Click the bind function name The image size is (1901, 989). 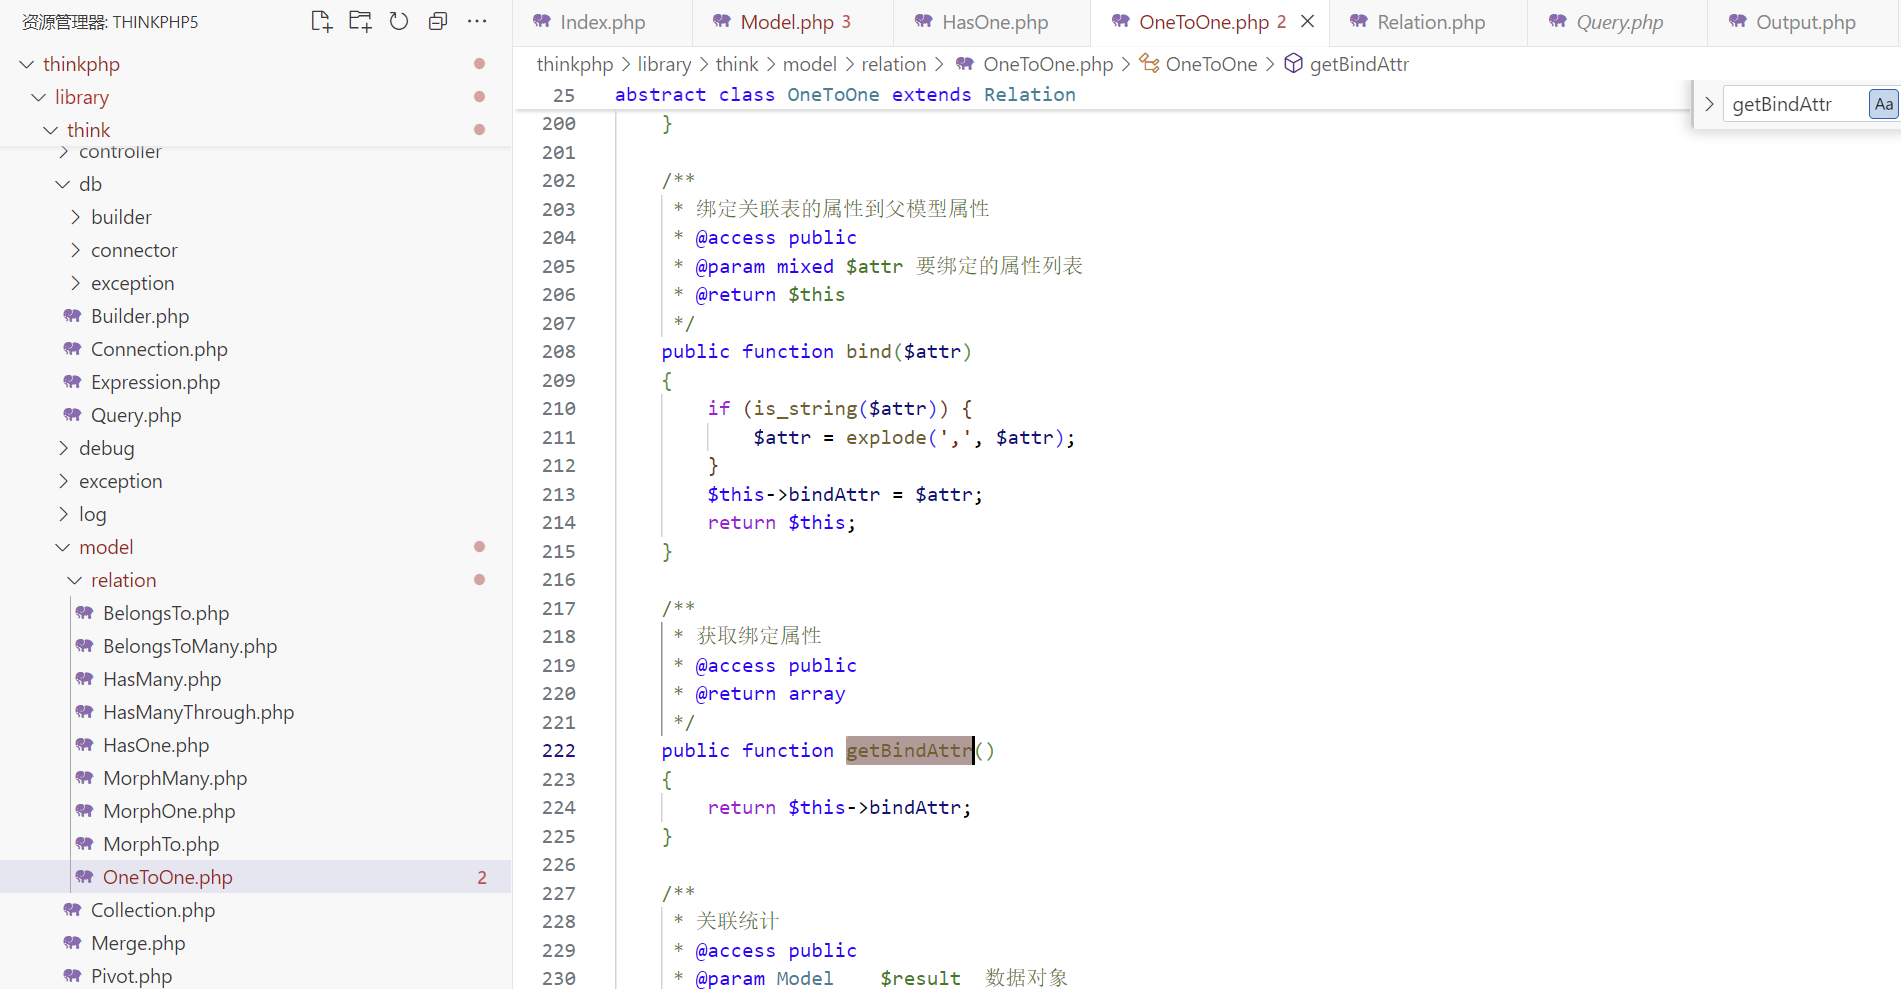point(868,352)
